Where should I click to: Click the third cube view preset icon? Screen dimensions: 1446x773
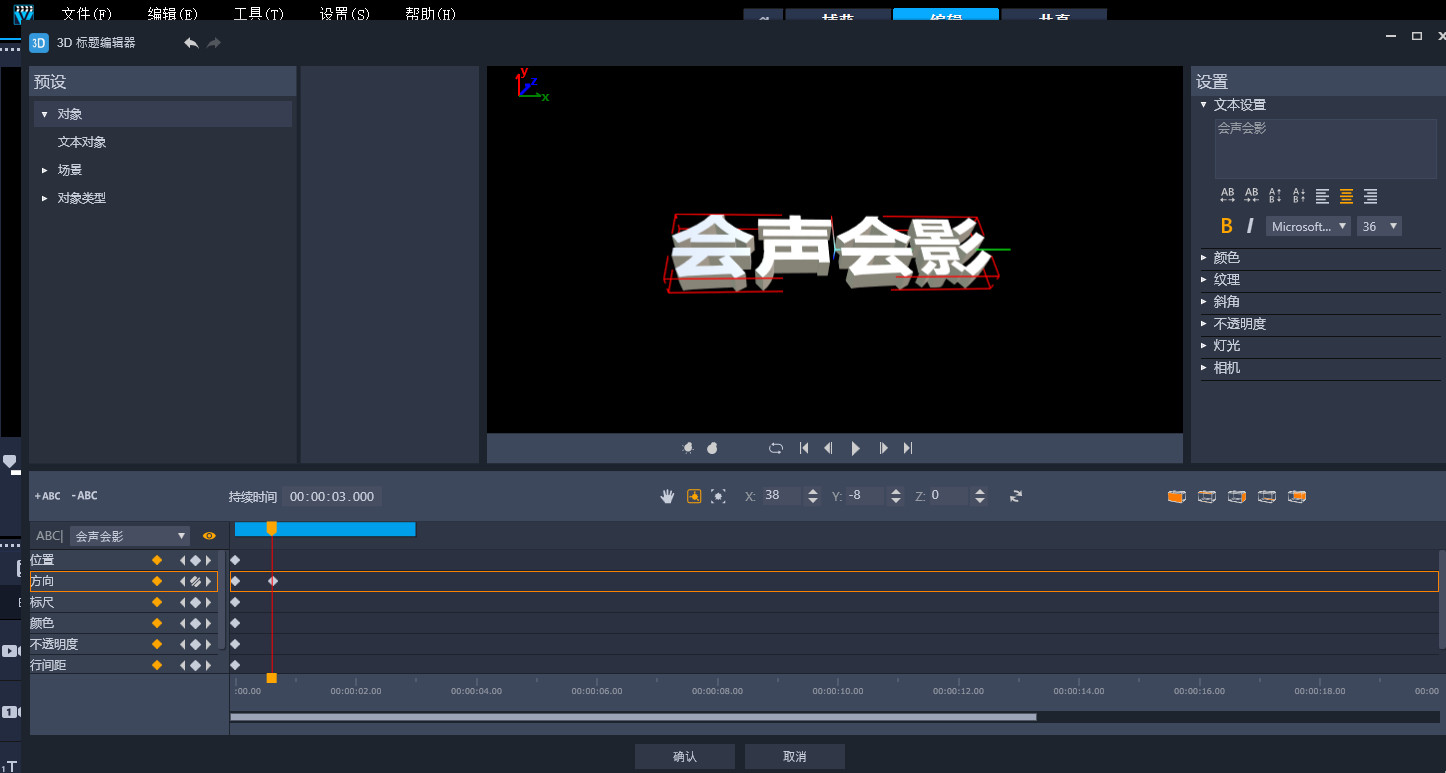coord(1237,496)
